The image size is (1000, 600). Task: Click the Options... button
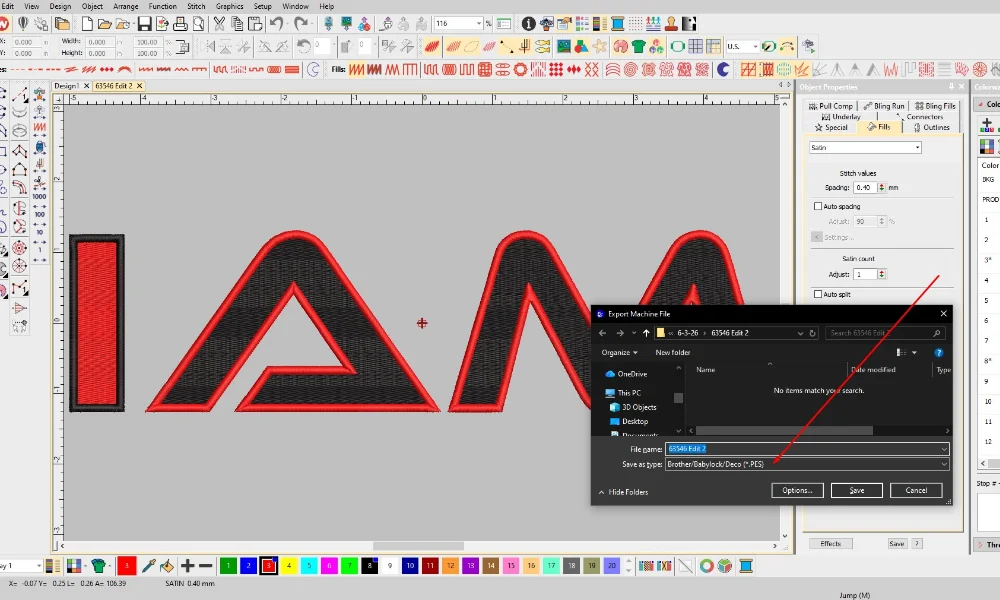pos(797,490)
